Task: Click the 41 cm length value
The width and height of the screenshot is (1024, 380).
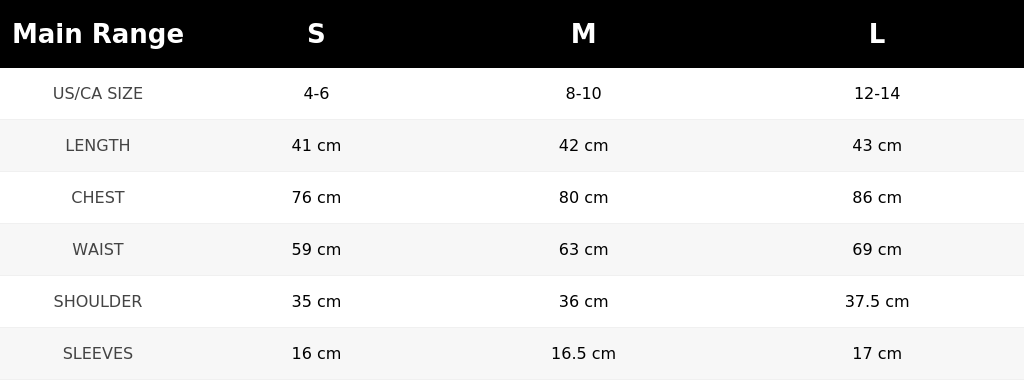Action: (316, 146)
